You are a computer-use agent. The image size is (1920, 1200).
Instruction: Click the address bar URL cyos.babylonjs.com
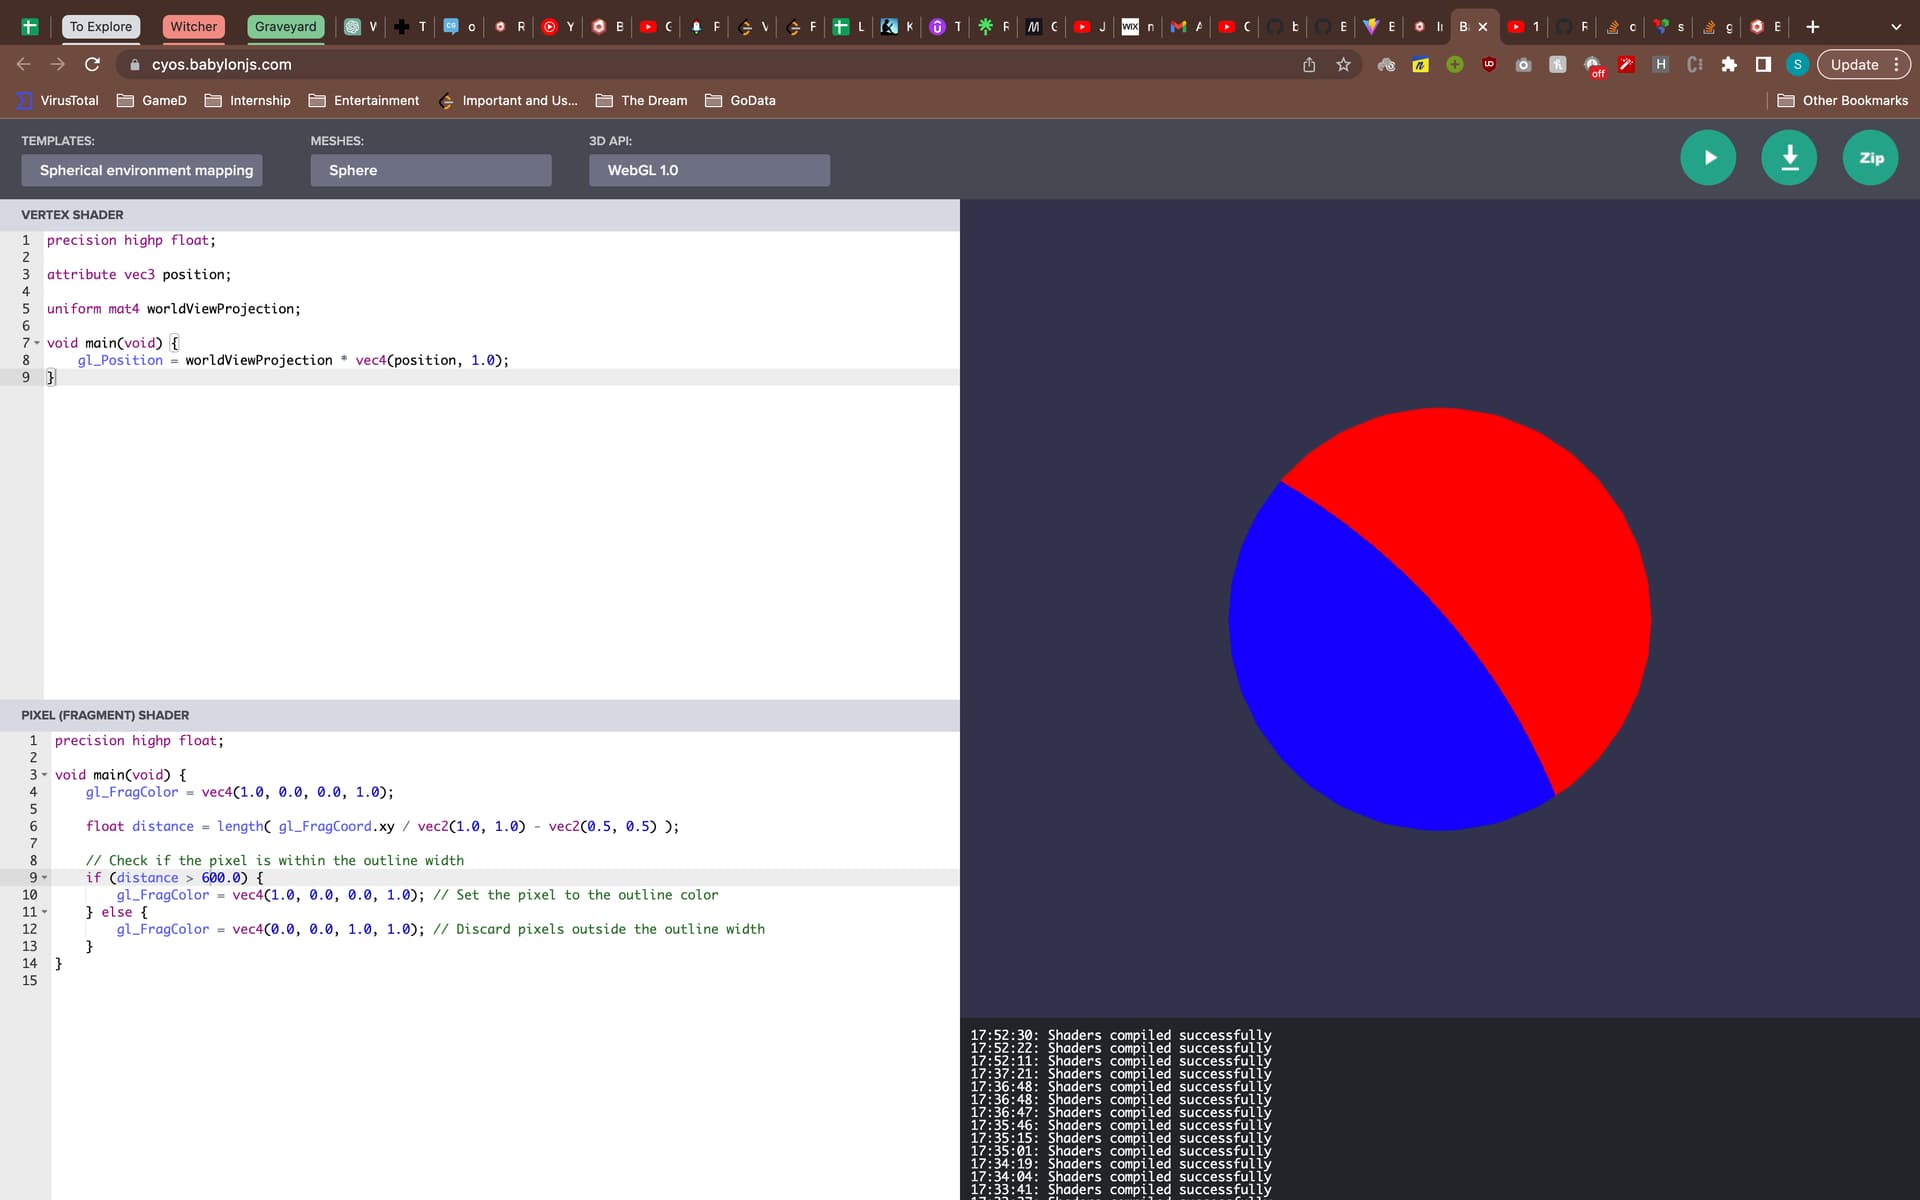[x=221, y=64]
